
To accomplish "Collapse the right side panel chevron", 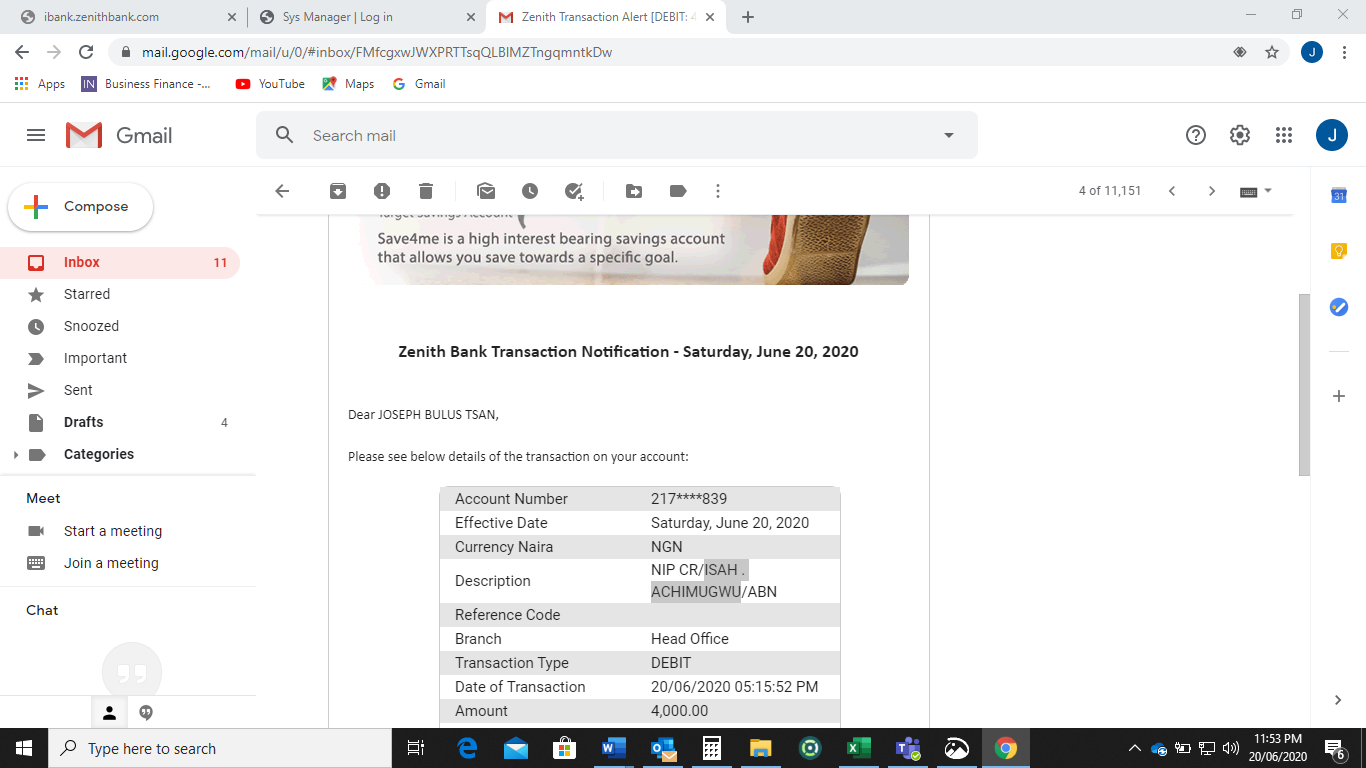I will (x=1339, y=700).
